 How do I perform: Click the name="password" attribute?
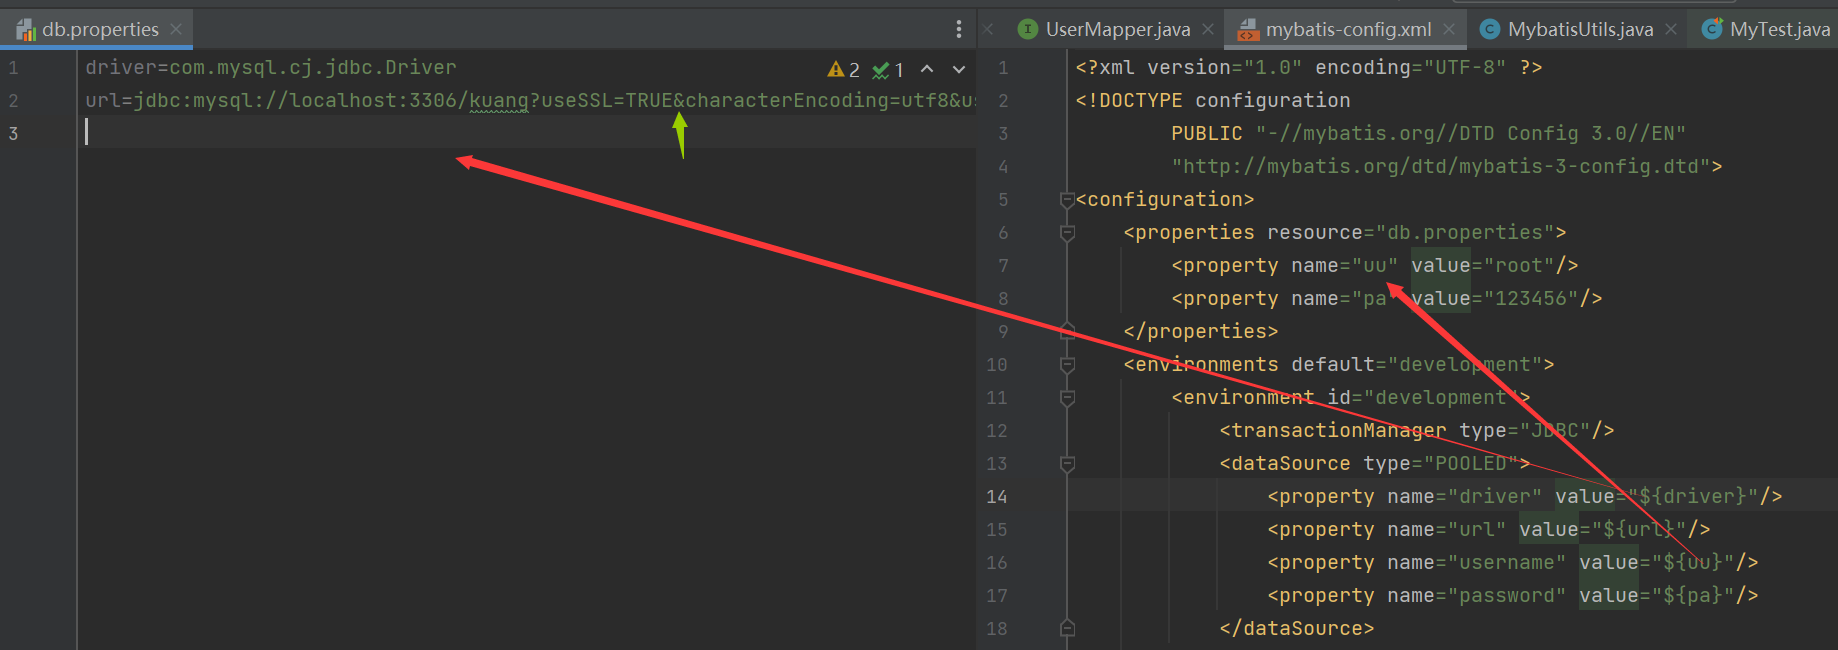1477,595
